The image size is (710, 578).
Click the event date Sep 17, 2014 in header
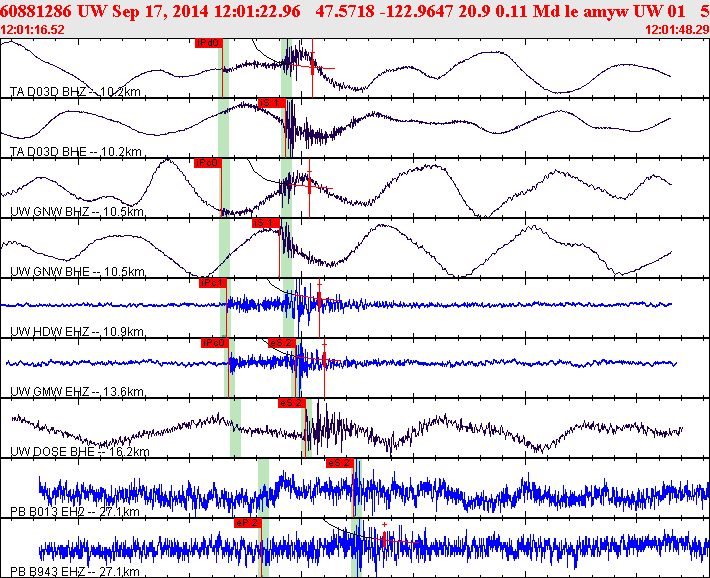(x=160, y=11)
